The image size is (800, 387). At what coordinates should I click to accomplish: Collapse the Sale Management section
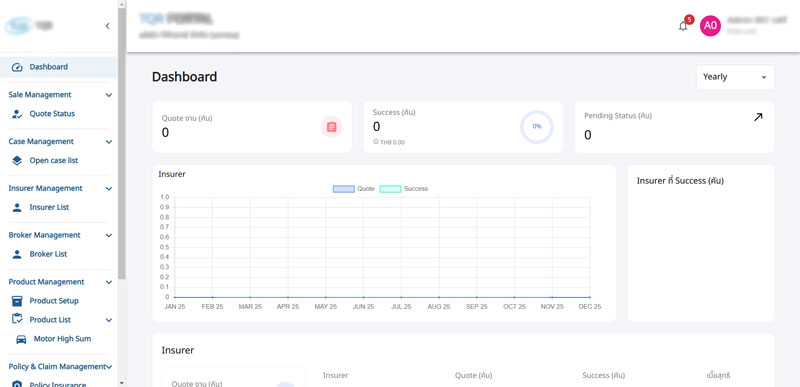(109, 95)
